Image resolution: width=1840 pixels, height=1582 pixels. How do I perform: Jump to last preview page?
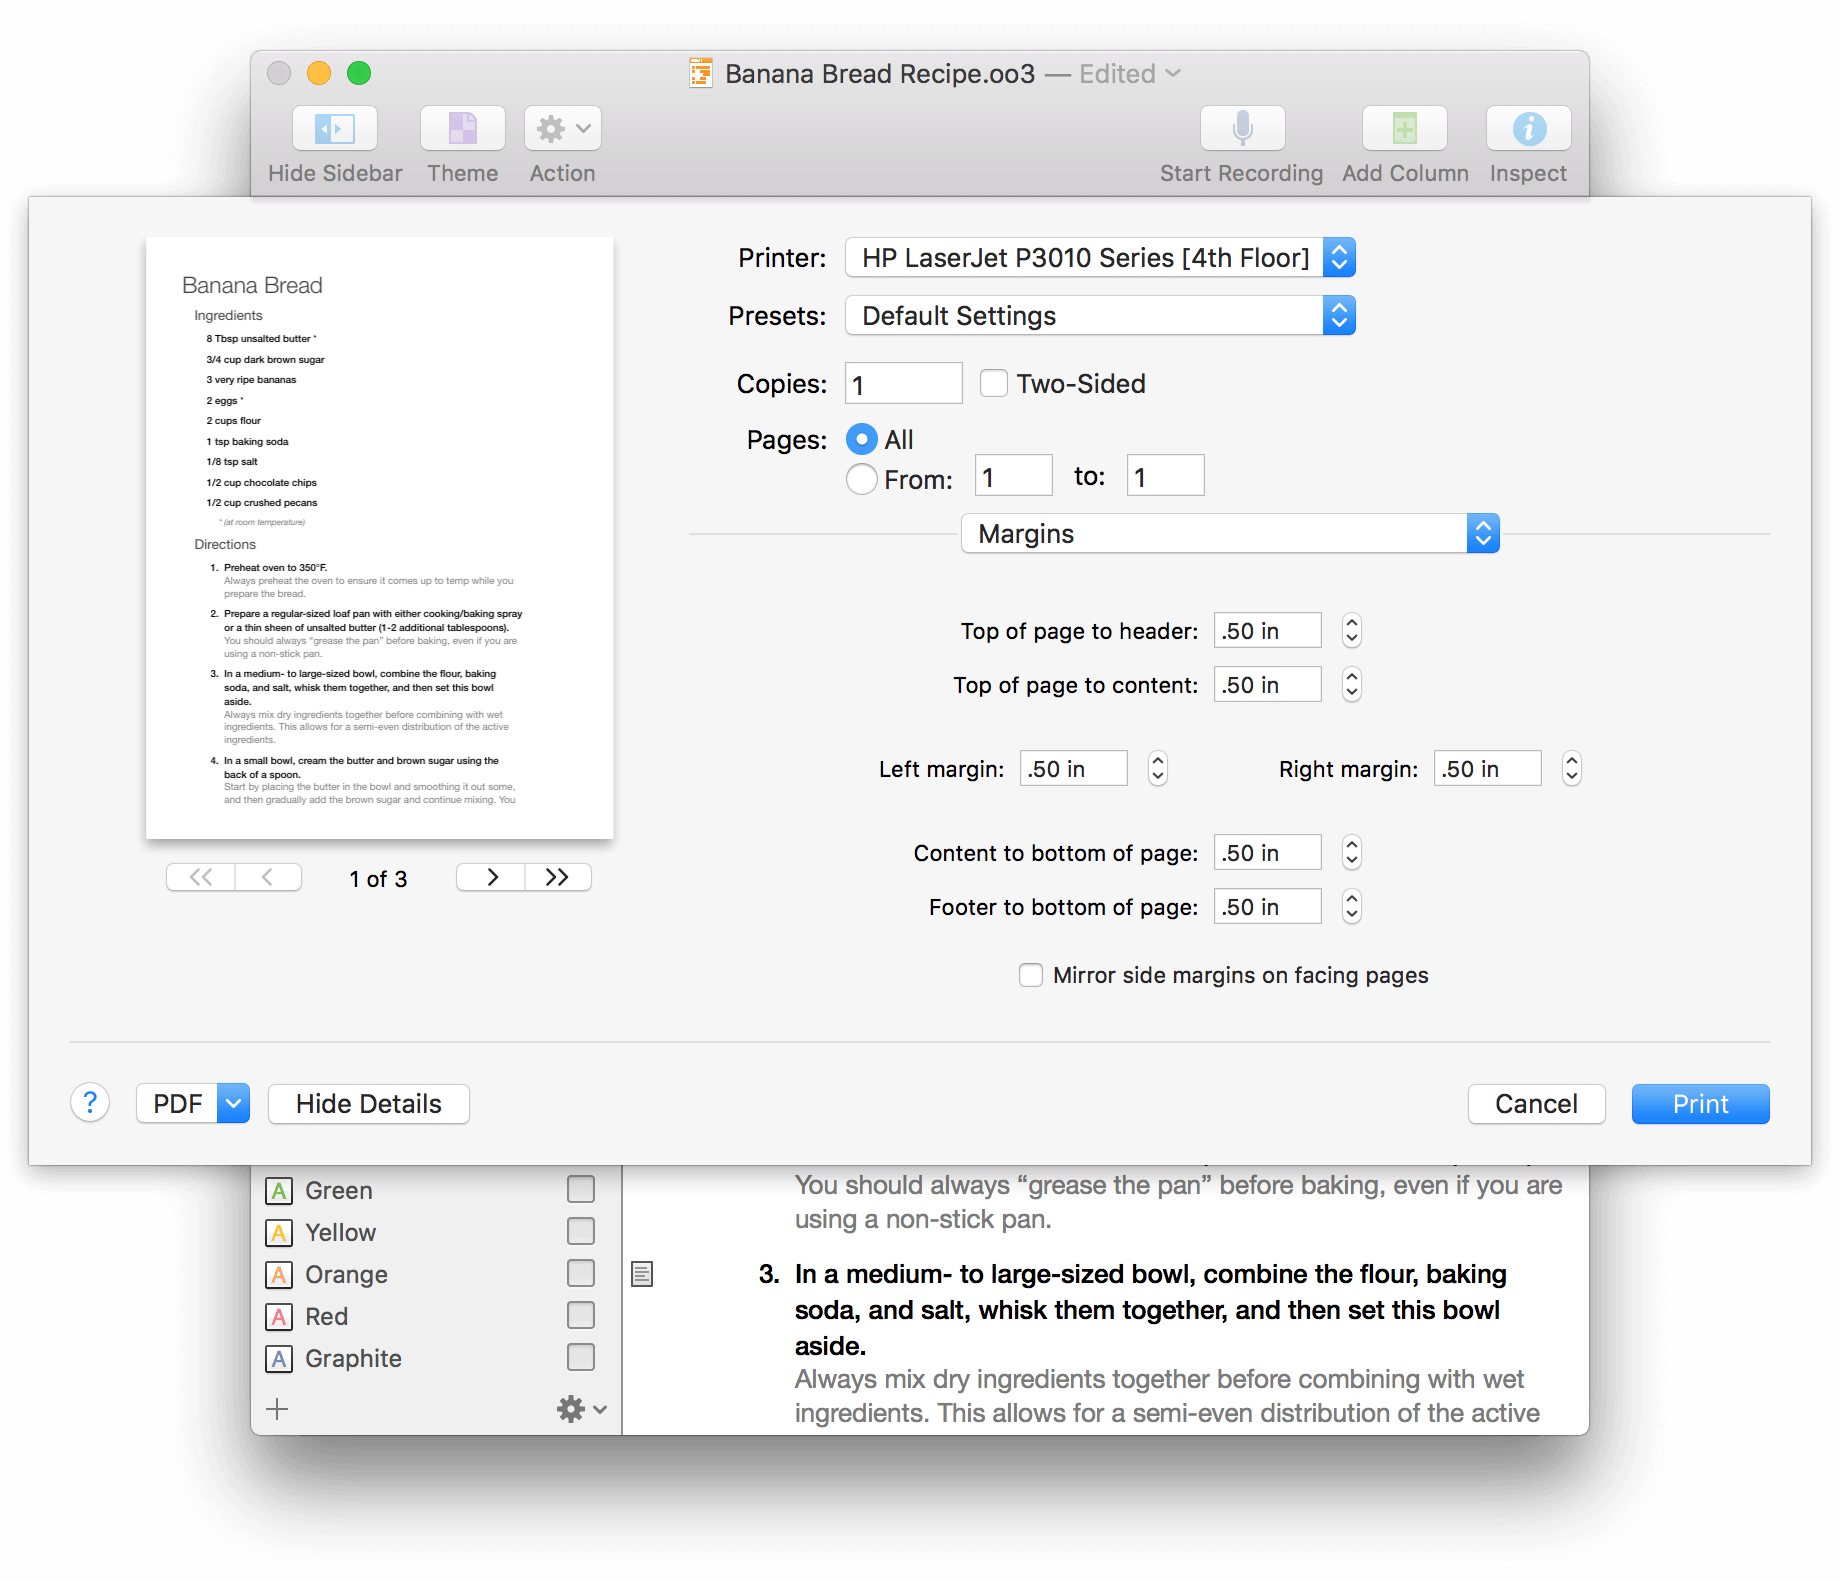tap(558, 877)
